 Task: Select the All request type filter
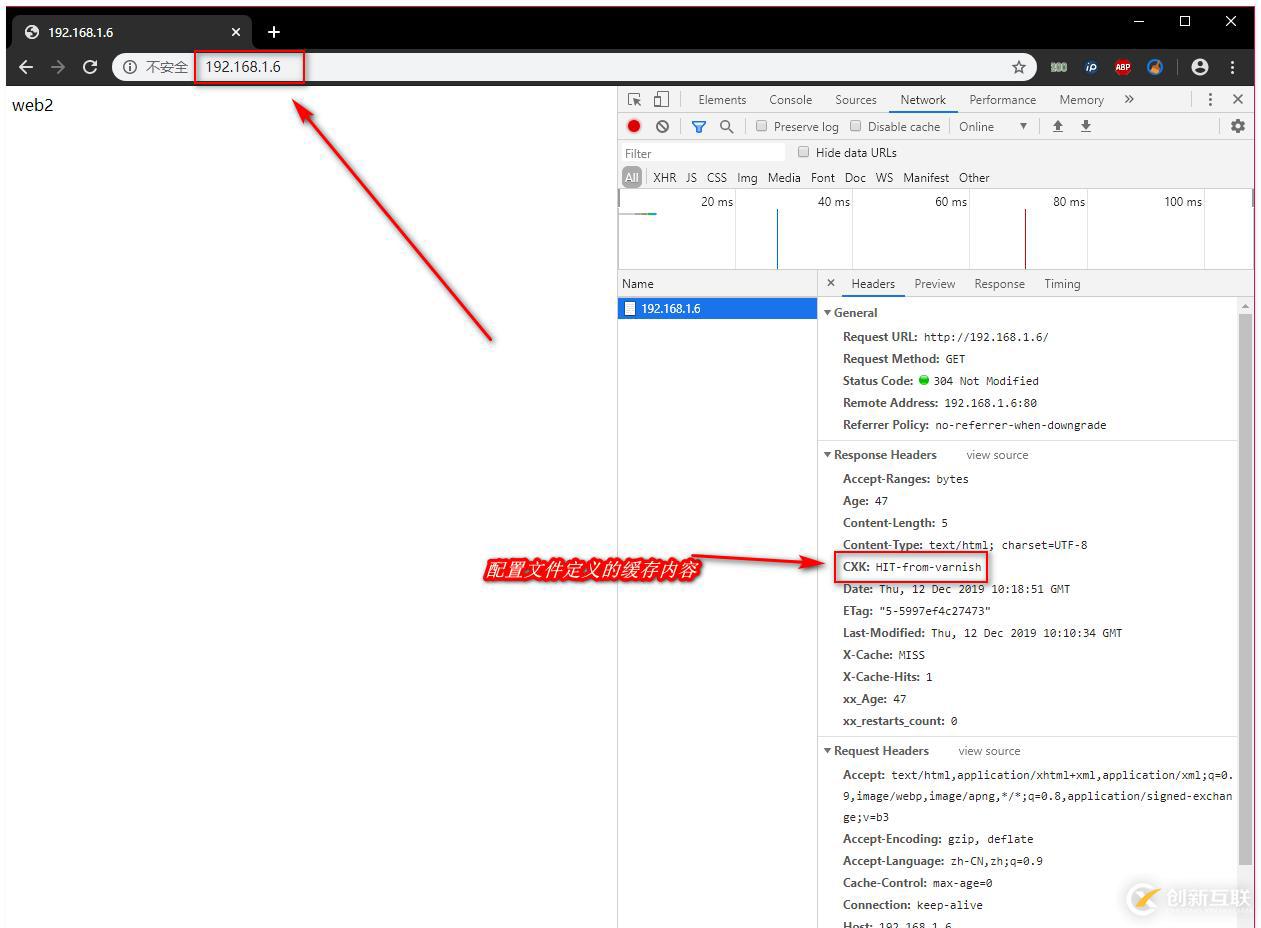(632, 177)
